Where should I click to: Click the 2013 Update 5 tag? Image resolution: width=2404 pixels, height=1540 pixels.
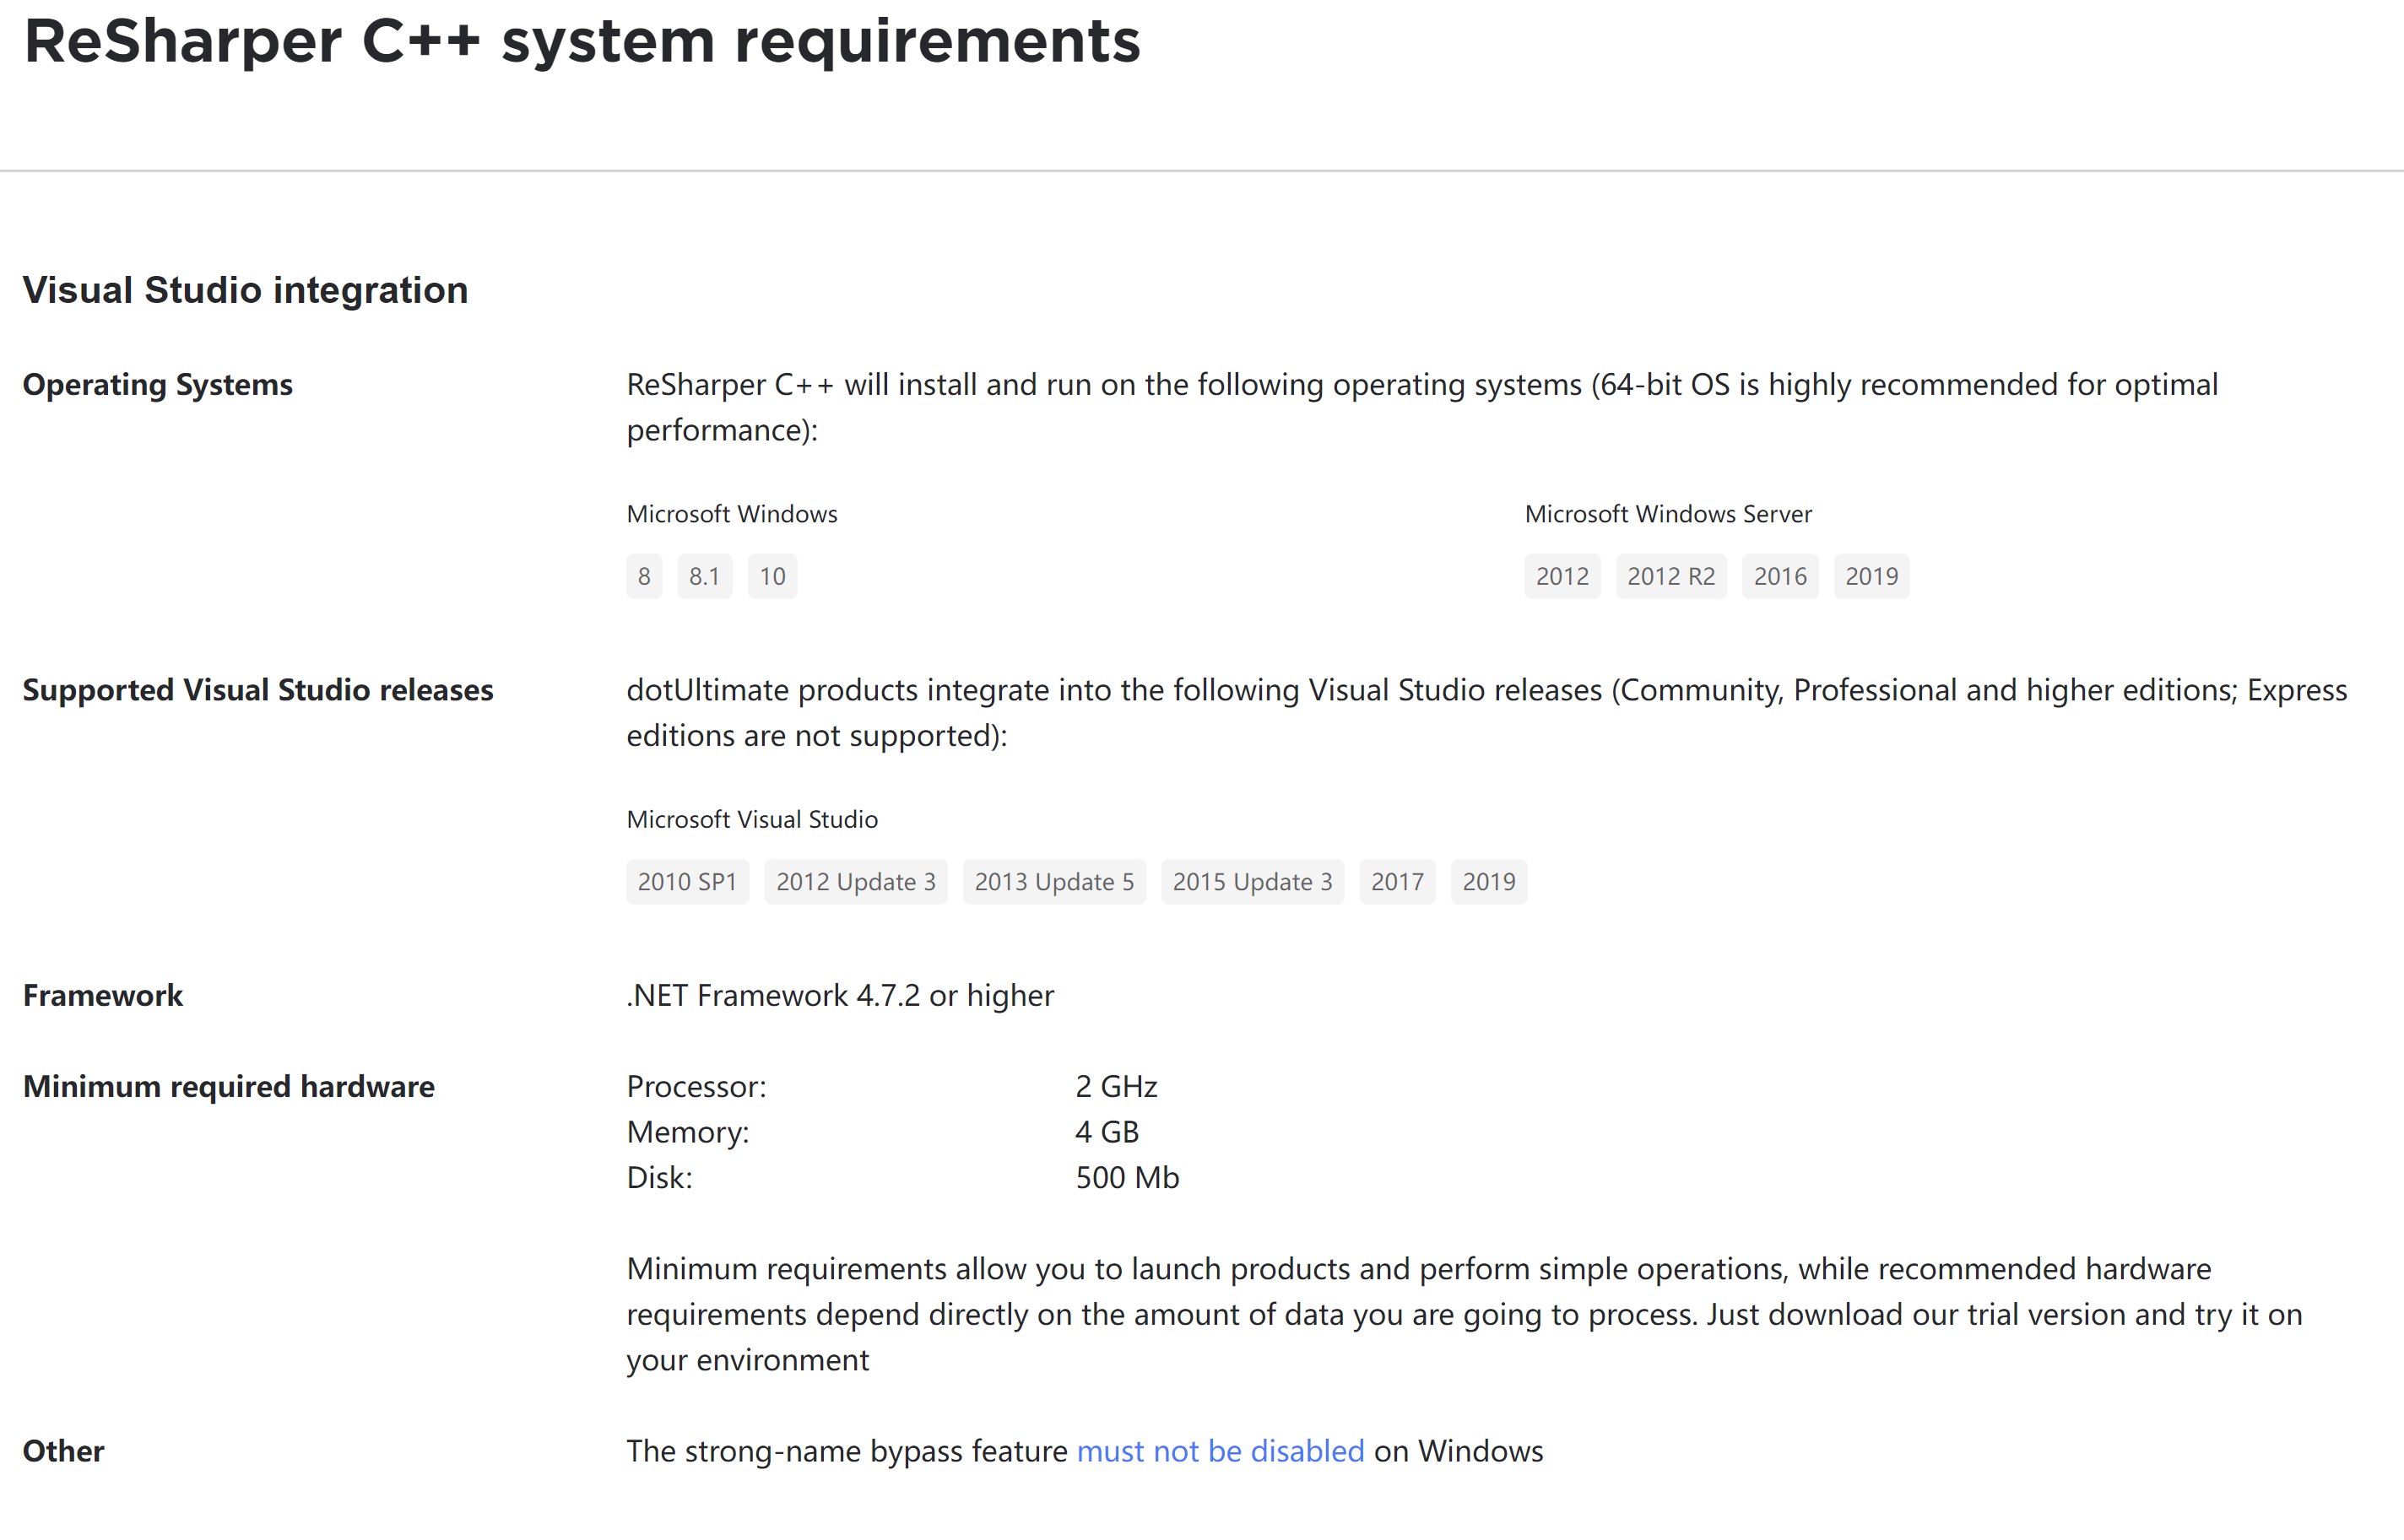point(1054,882)
